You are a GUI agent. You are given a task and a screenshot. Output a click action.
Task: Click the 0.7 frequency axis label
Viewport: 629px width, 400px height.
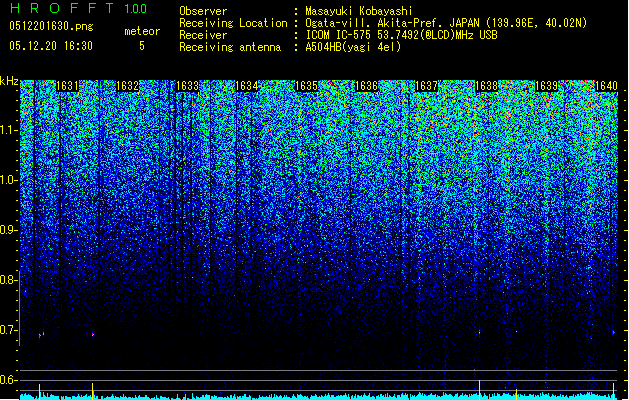(8, 330)
